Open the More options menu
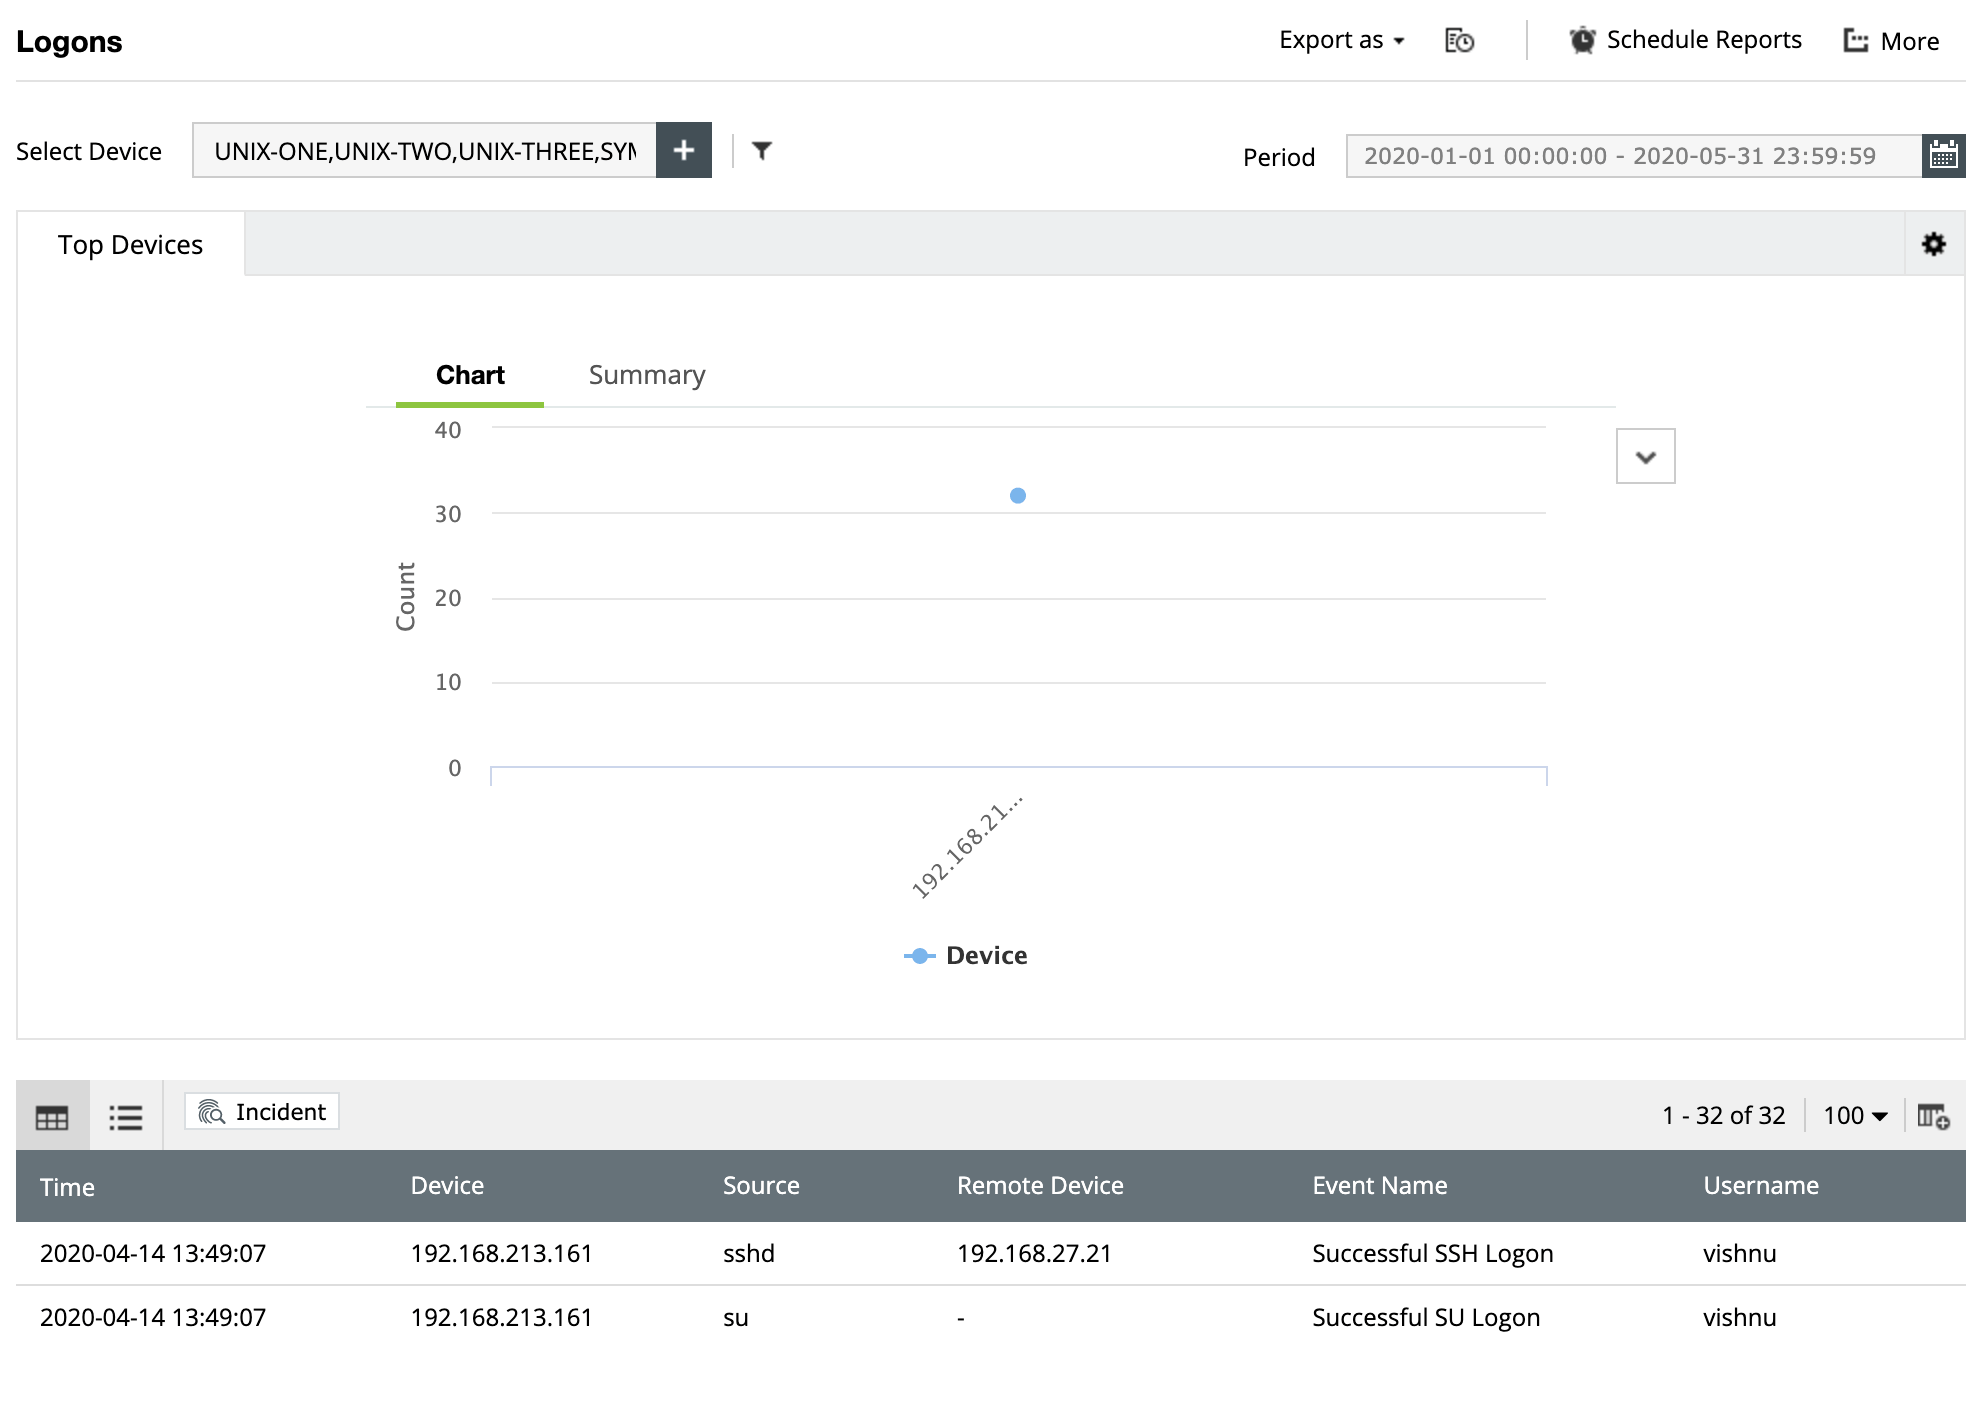Image resolution: width=1984 pixels, height=1412 pixels. (x=1891, y=41)
